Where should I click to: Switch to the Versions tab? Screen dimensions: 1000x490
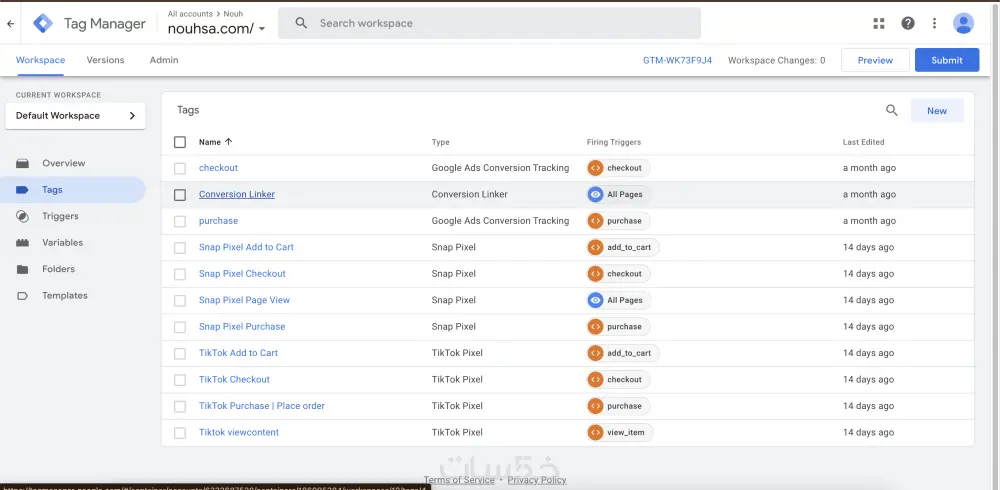tap(105, 60)
